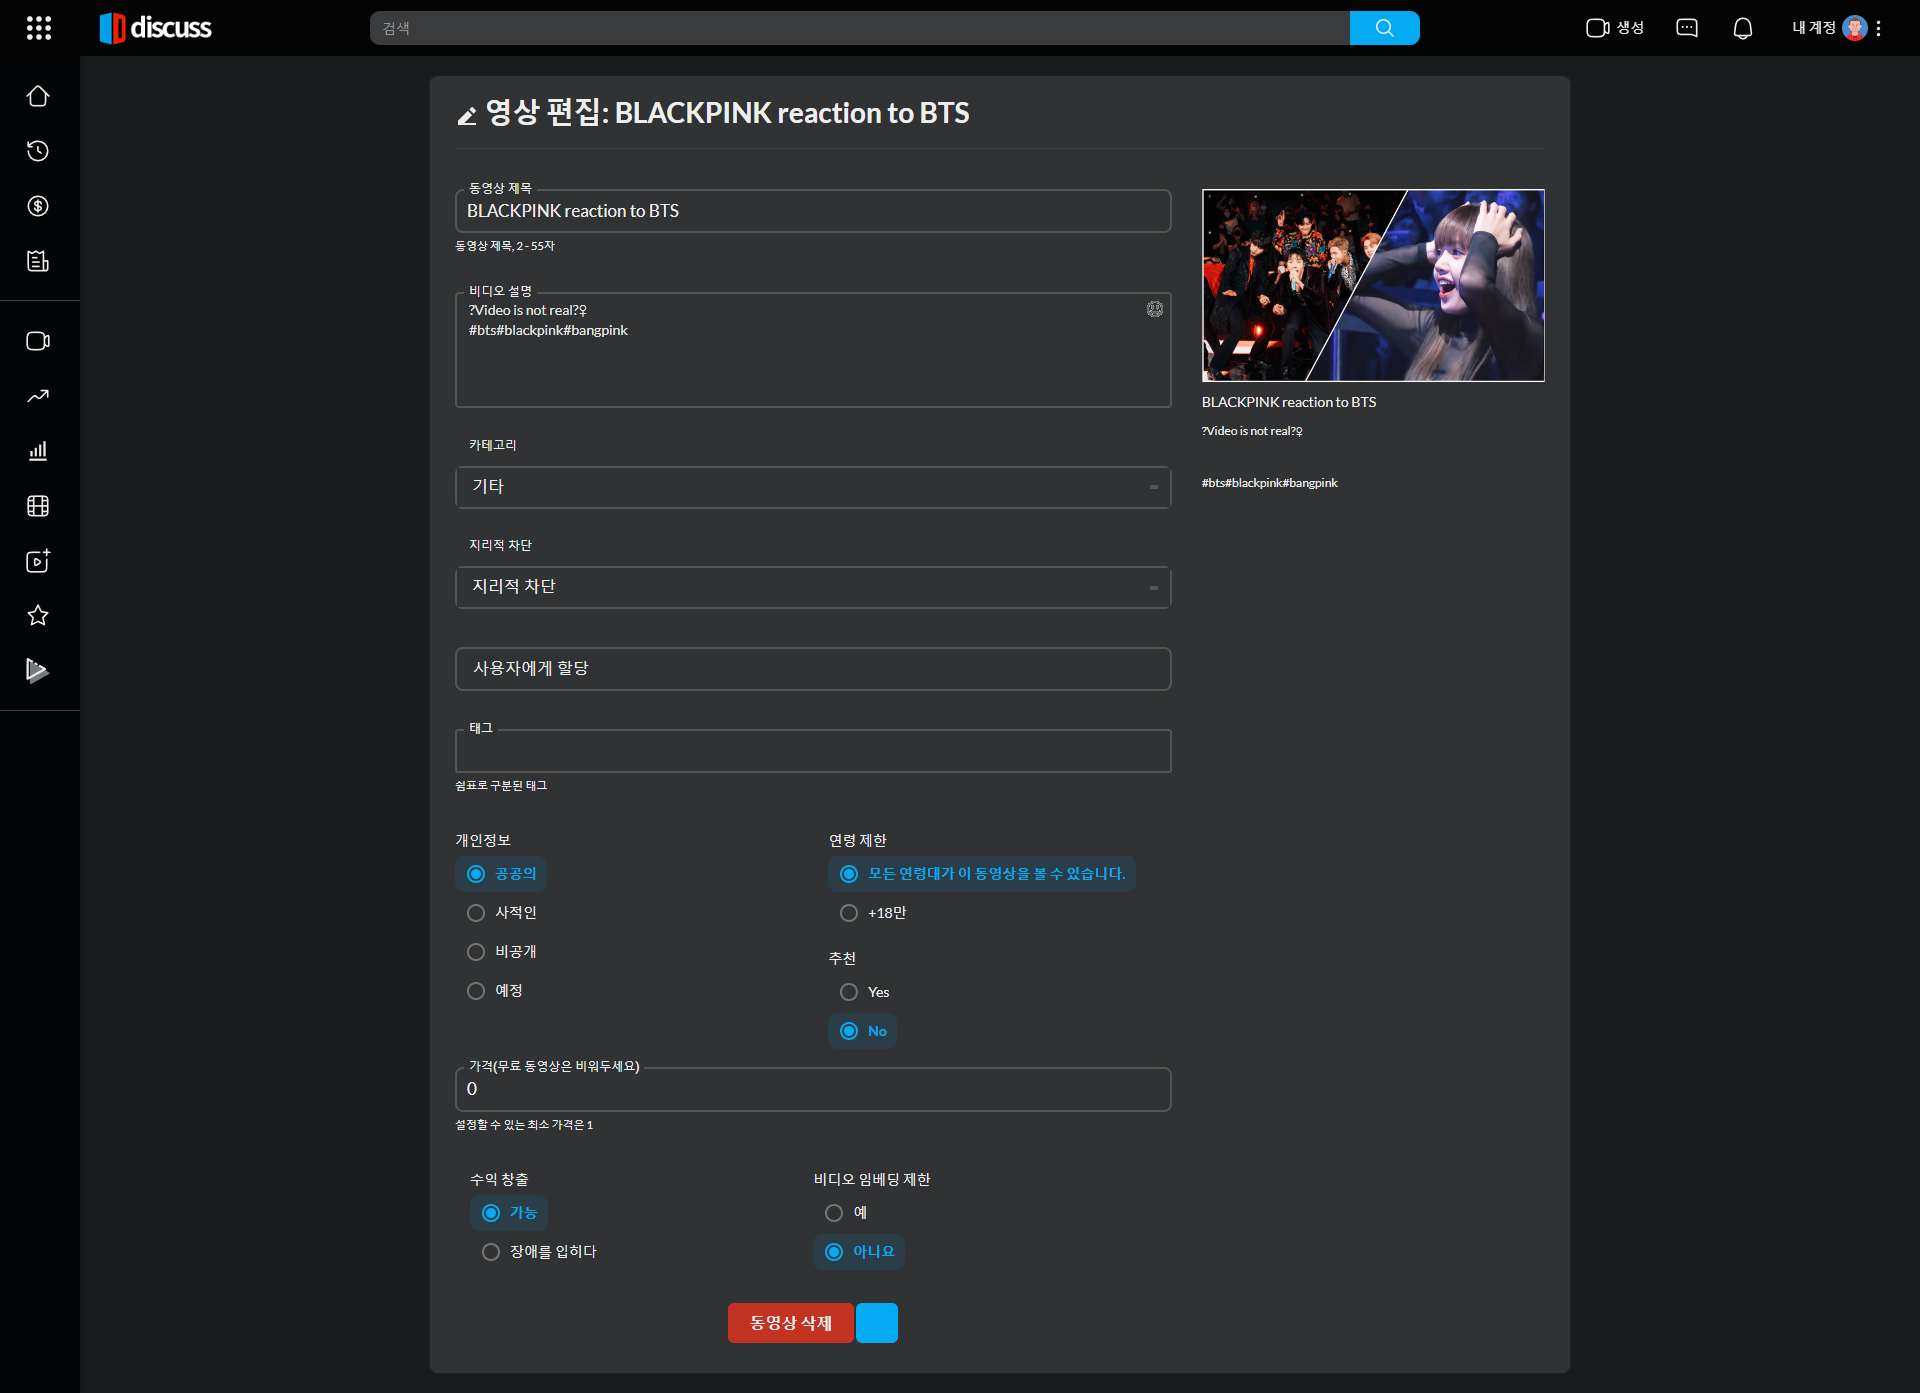Viewport: 1920px width, 1393px height.
Task: Open the play-store triangle sidebar icon
Action: coord(38,670)
